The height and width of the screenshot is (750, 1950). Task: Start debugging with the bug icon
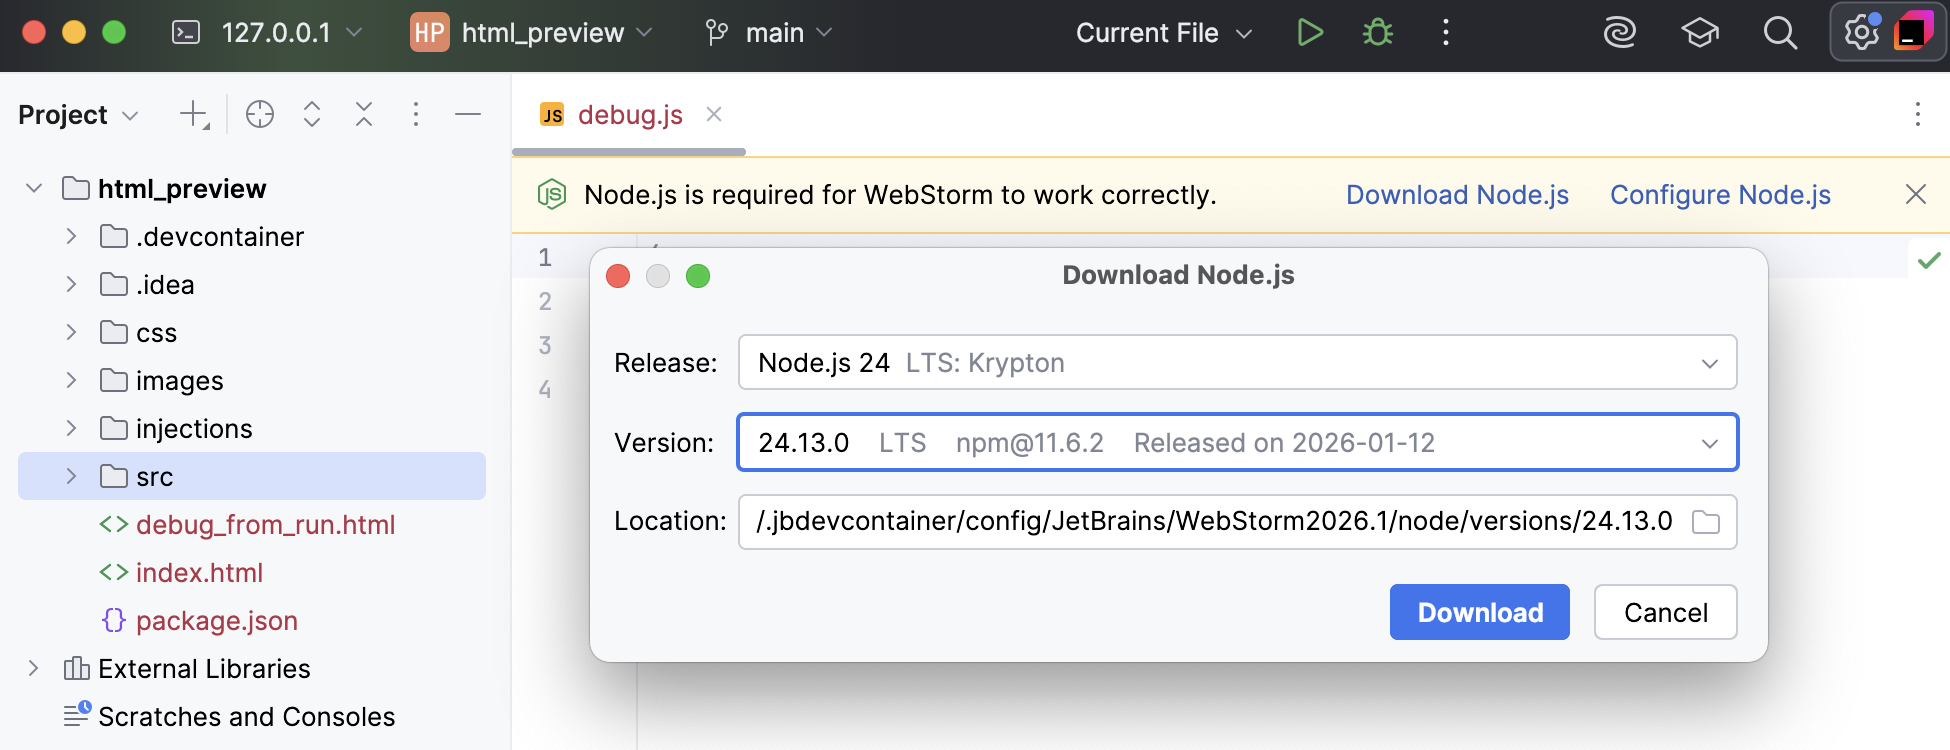coord(1378,33)
